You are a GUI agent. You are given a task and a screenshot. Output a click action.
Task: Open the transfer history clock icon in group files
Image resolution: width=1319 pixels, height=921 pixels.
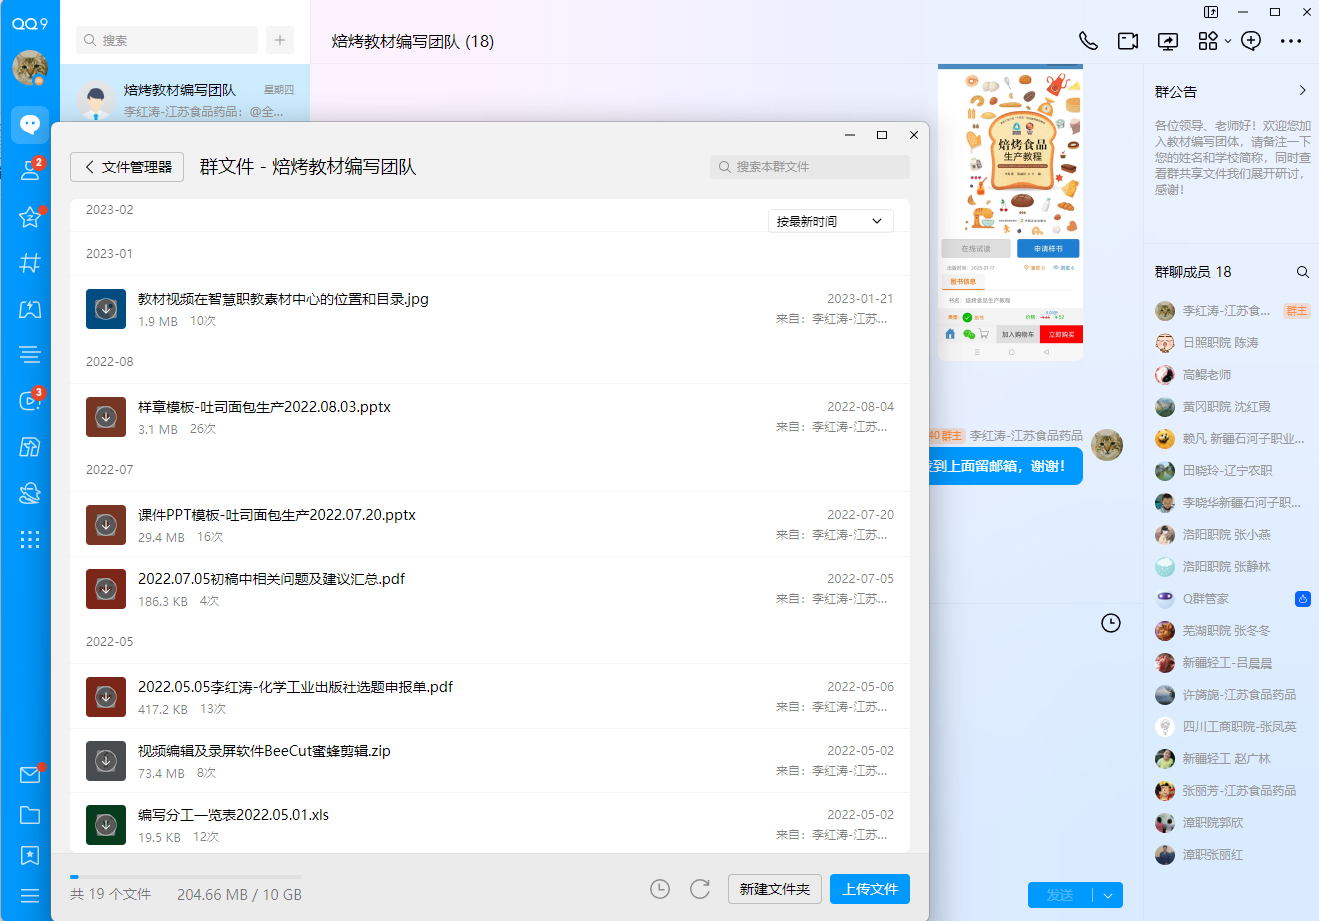point(660,889)
